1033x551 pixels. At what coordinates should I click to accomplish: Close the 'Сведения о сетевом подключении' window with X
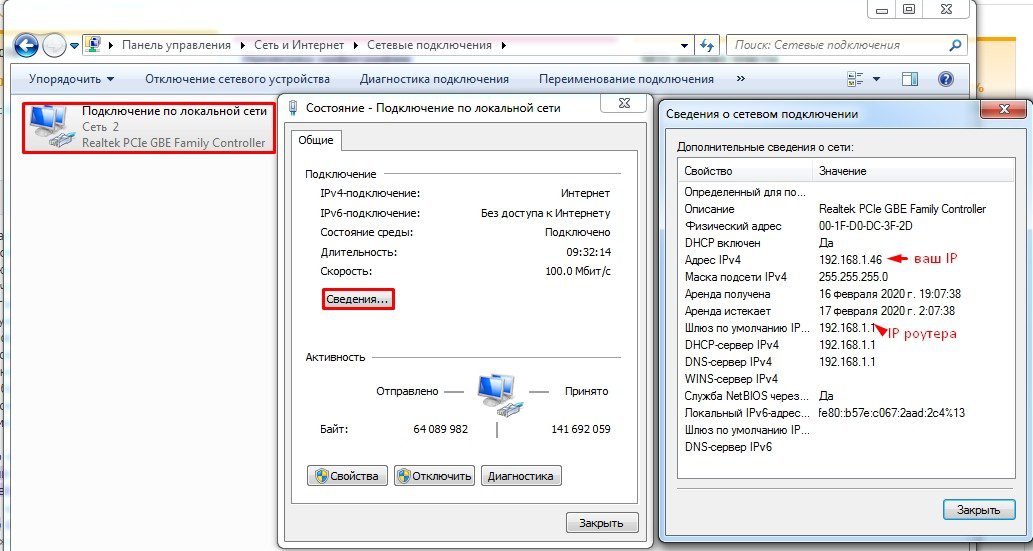[x=1004, y=109]
